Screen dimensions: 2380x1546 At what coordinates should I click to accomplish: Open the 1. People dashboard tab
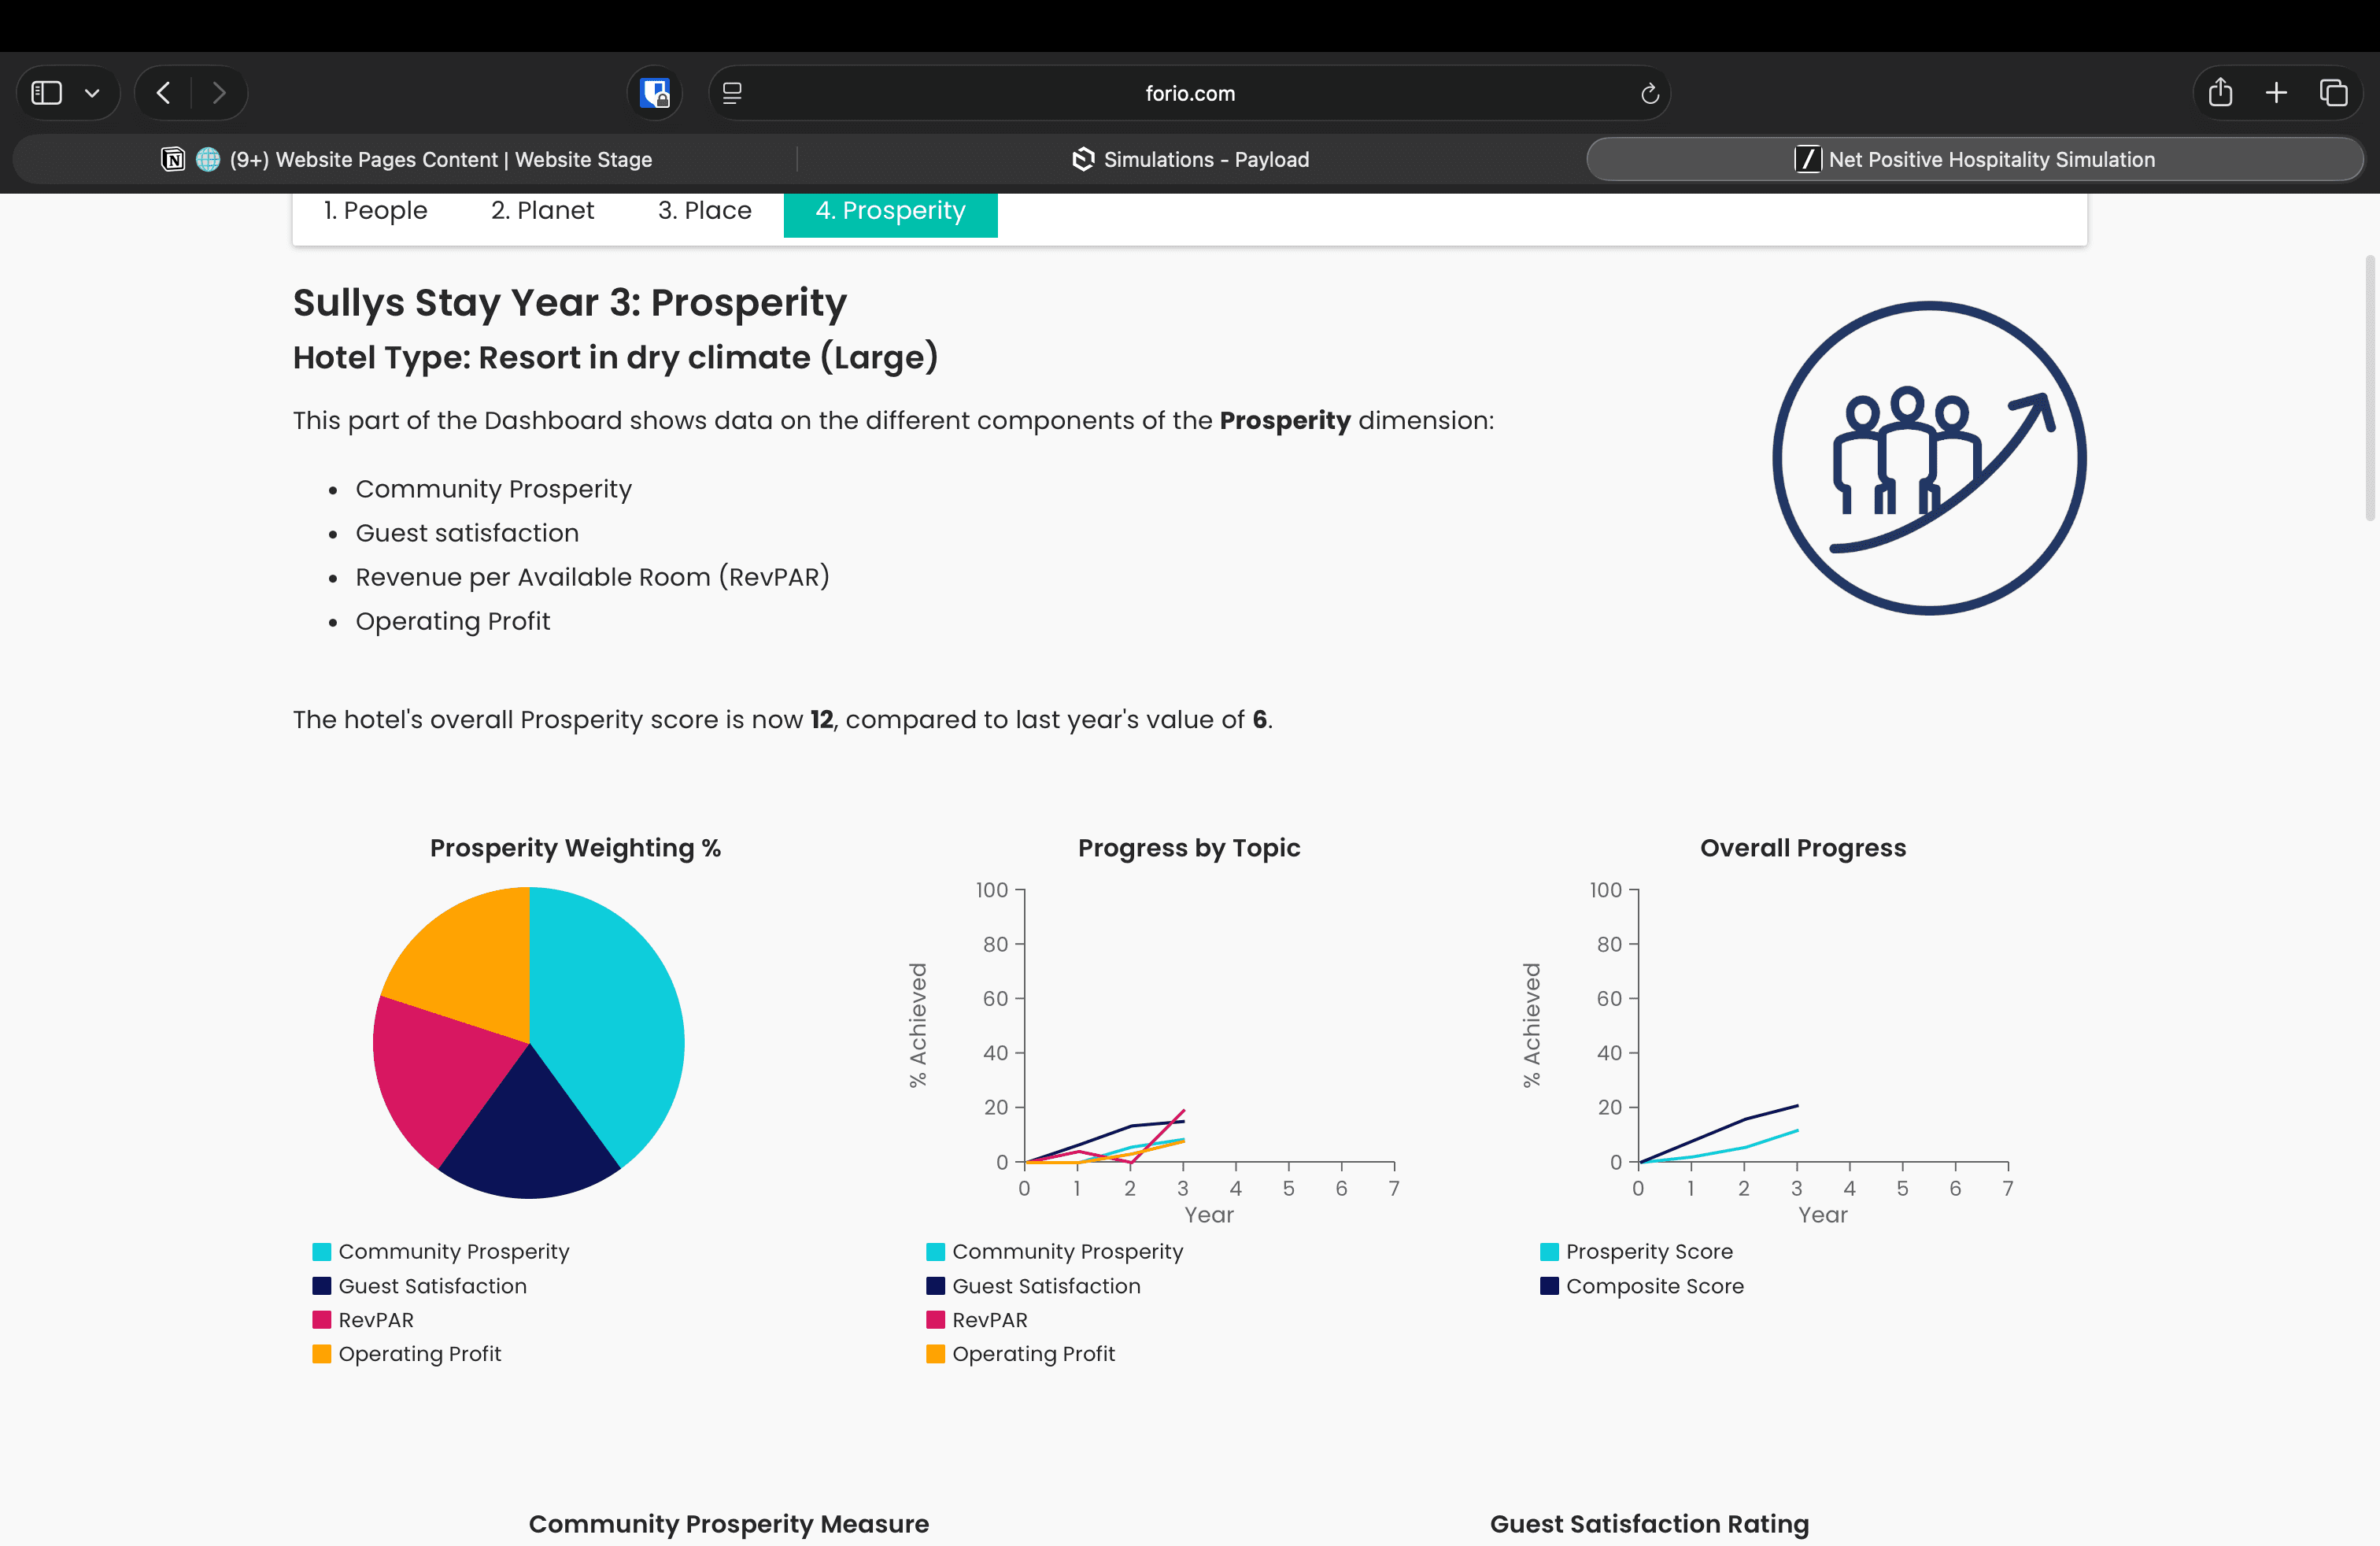pyautogui.click(x=375, y=210)
